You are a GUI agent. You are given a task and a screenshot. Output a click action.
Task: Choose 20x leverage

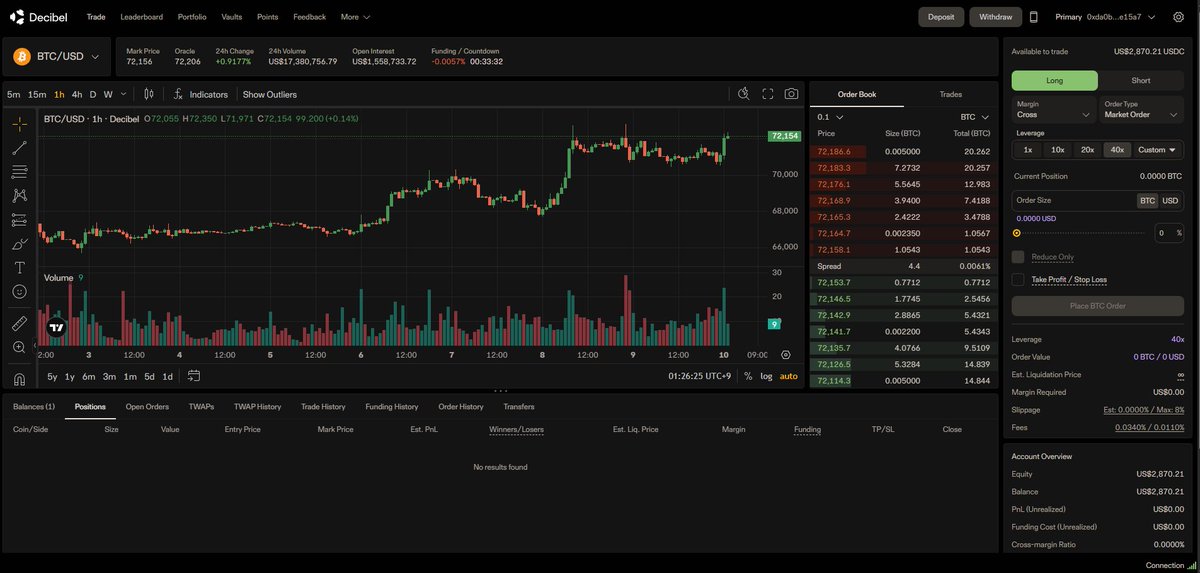(1087, 150)
